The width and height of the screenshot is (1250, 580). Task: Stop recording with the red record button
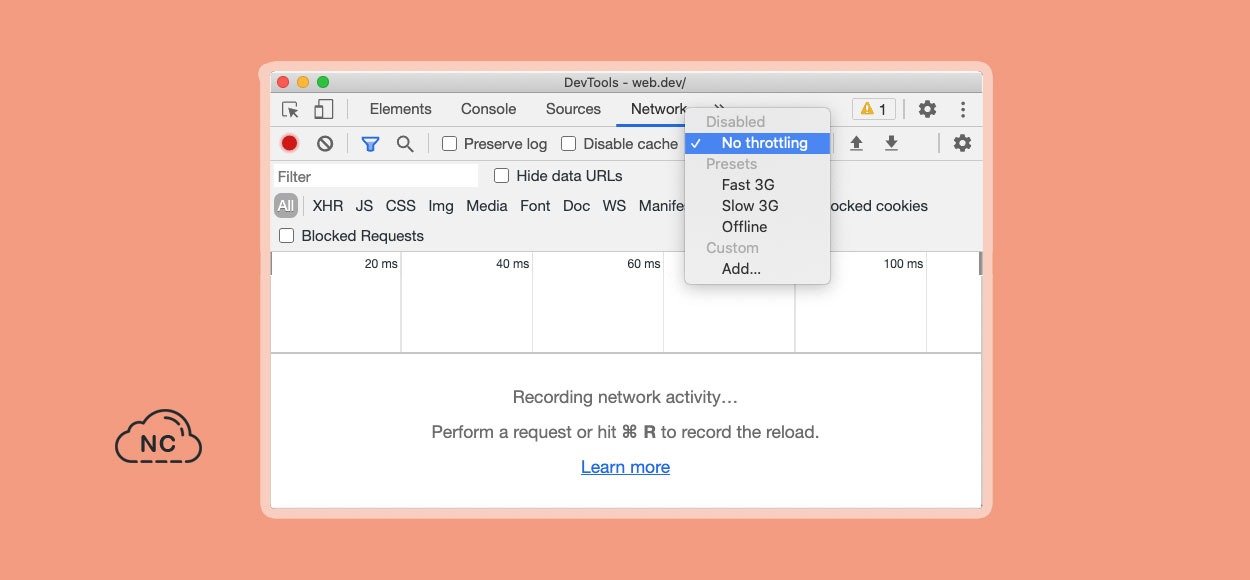[x=289, y=143]
